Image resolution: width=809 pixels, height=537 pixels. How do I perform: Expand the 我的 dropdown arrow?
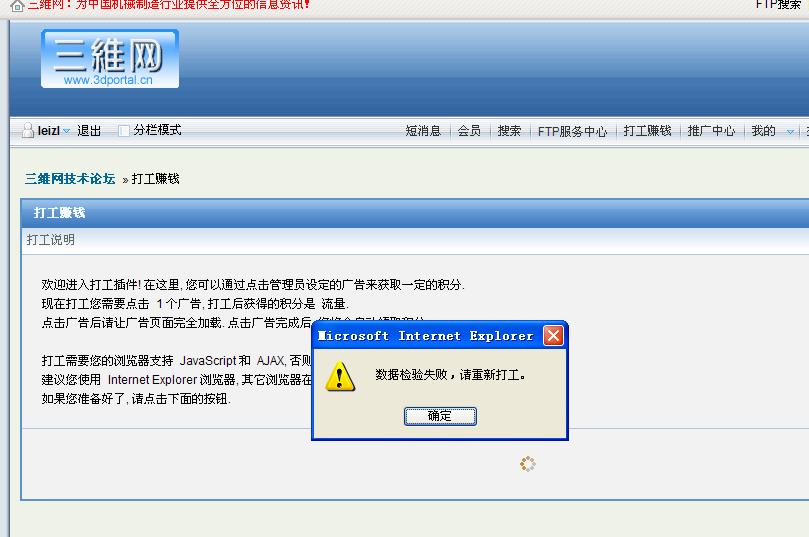[x=789, y=132]
